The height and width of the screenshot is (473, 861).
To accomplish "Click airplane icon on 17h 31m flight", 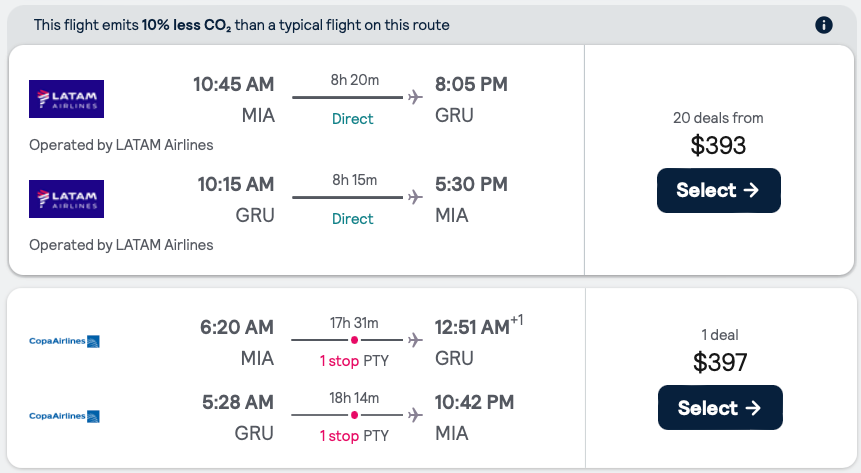I will (415, 340).
